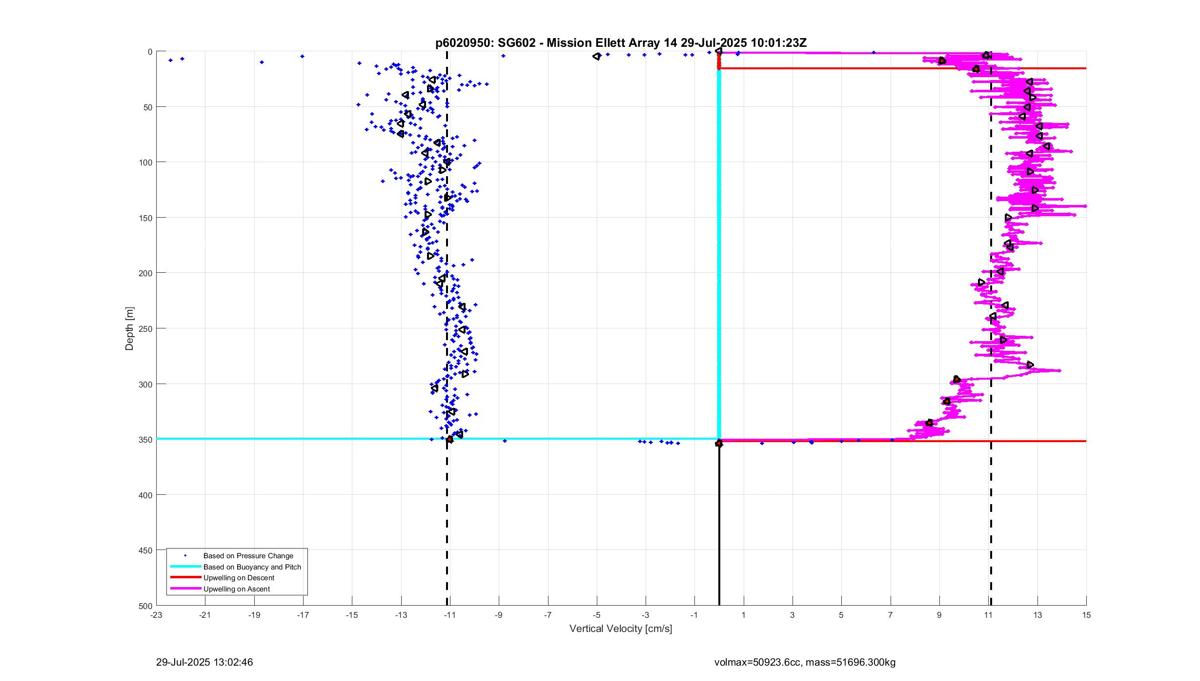The height and width of the screenshot is (681, 1200).
Task: Click x-axis tick label '-9'
Action: click(x=499, y=615)
